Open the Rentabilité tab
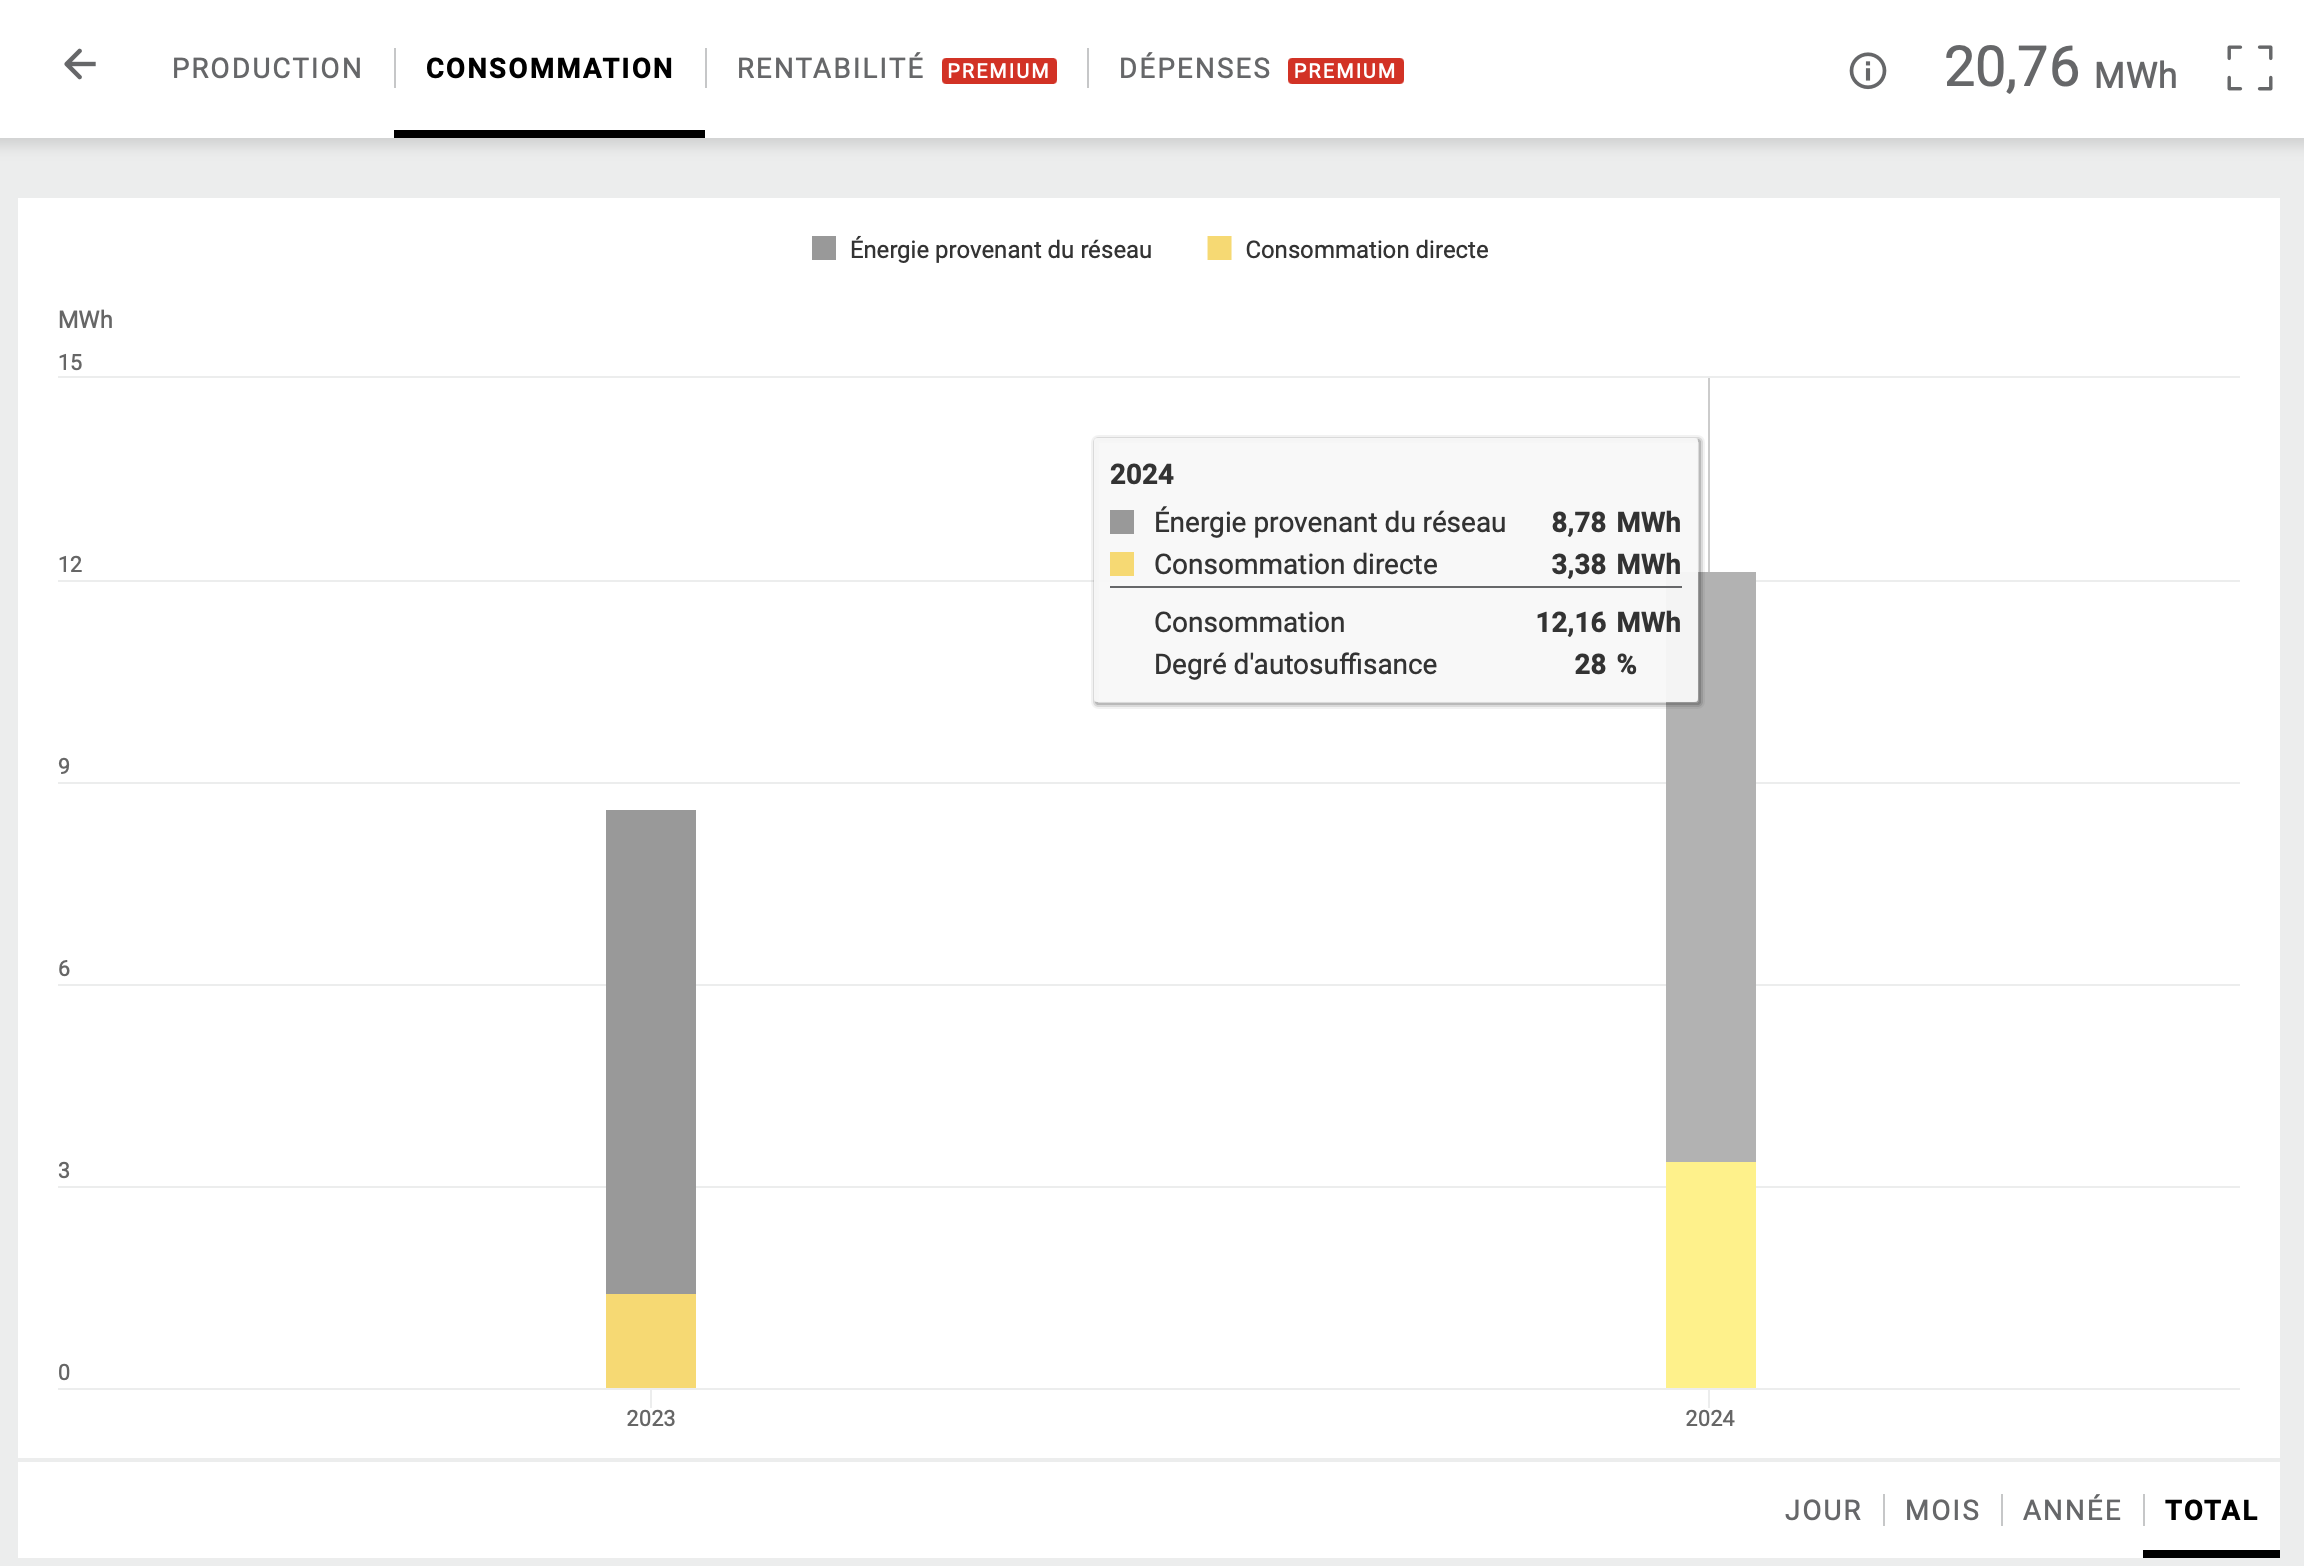2304x1566 pixels. (830, 69)
